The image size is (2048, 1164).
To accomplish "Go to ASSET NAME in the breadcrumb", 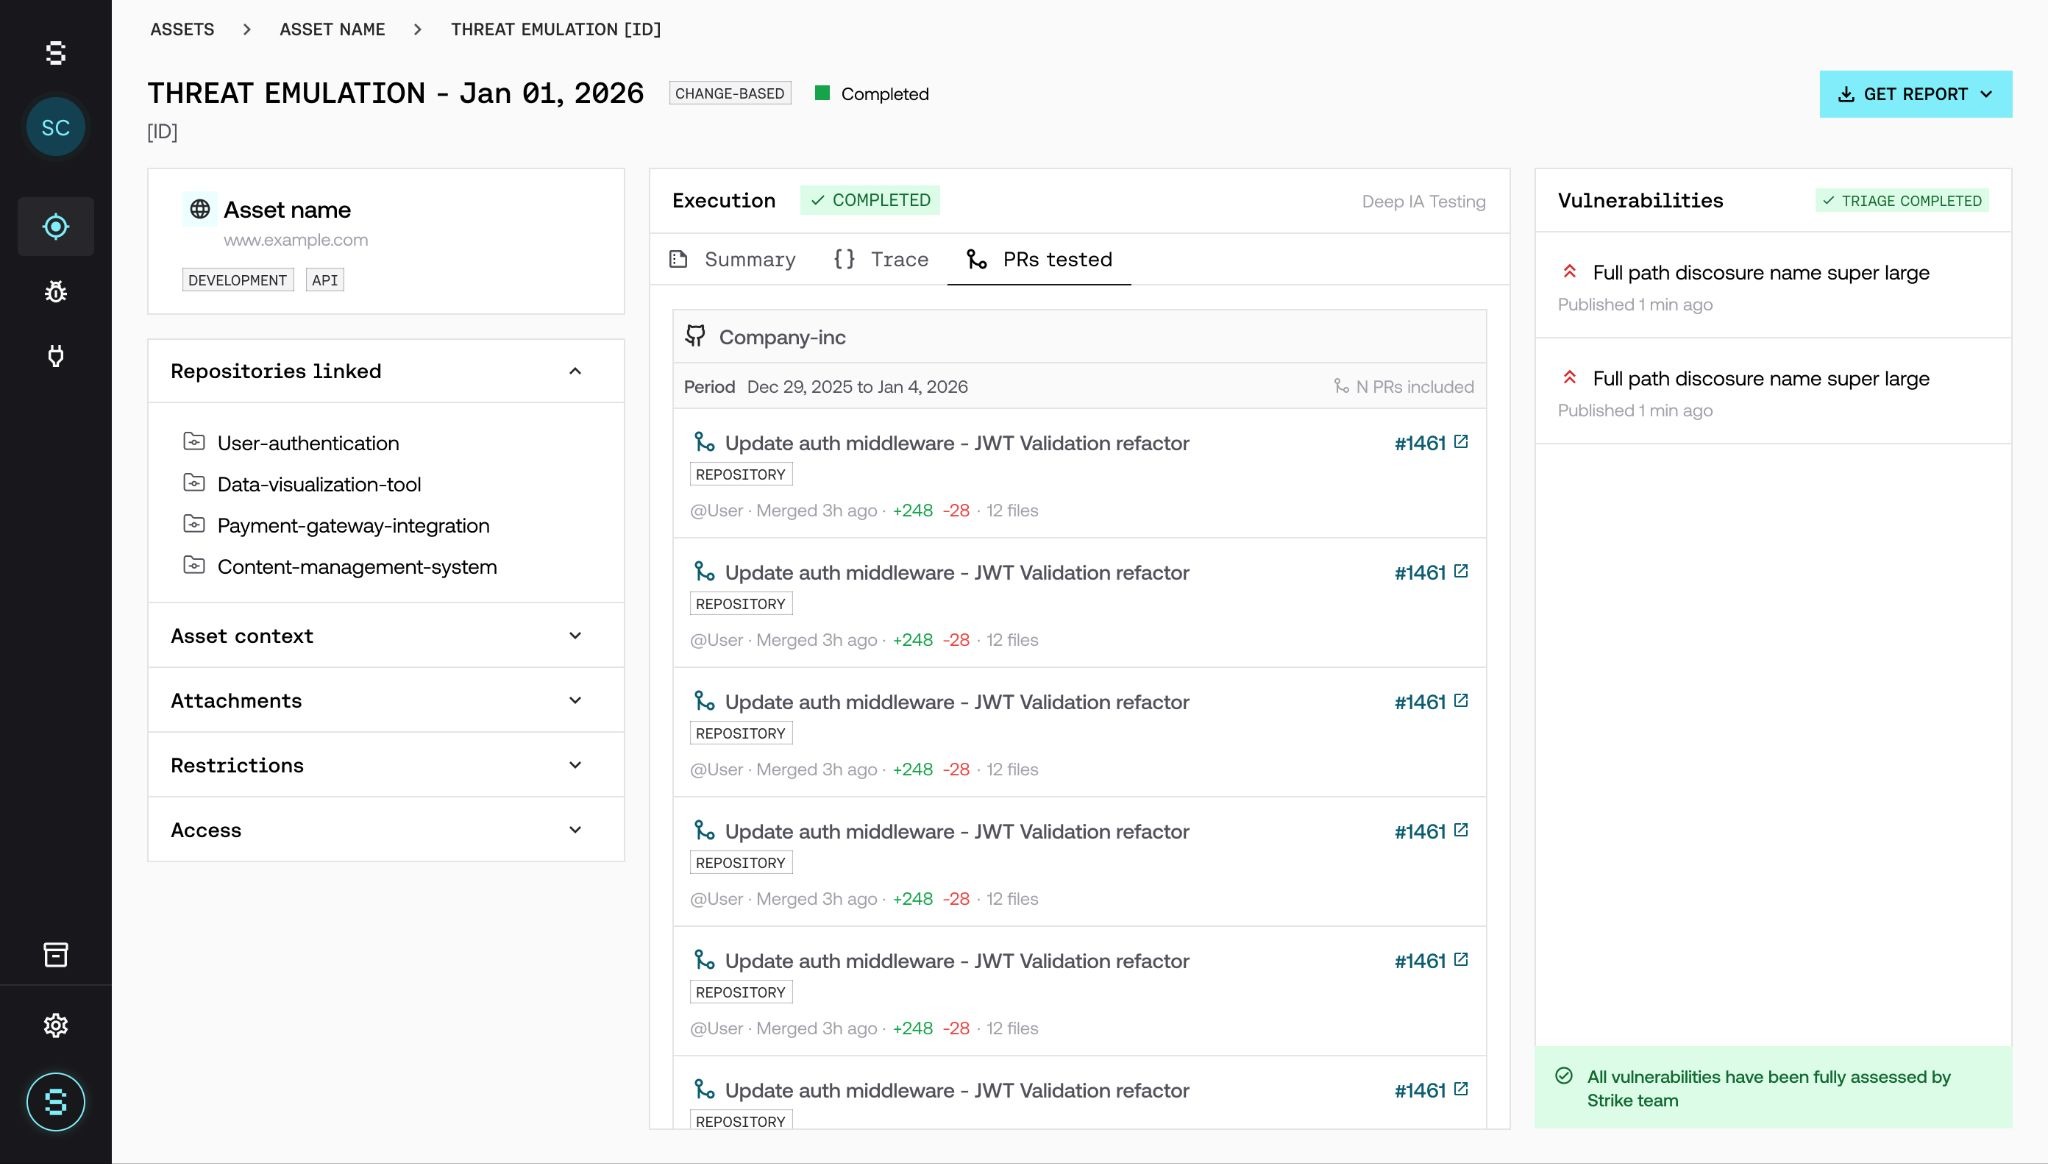I will point(332,30).
